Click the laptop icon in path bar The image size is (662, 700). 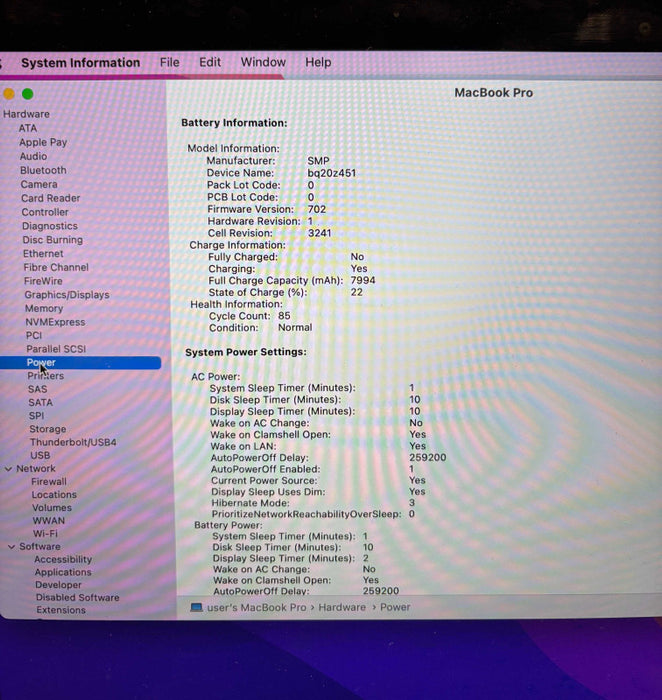coord(196,608)
